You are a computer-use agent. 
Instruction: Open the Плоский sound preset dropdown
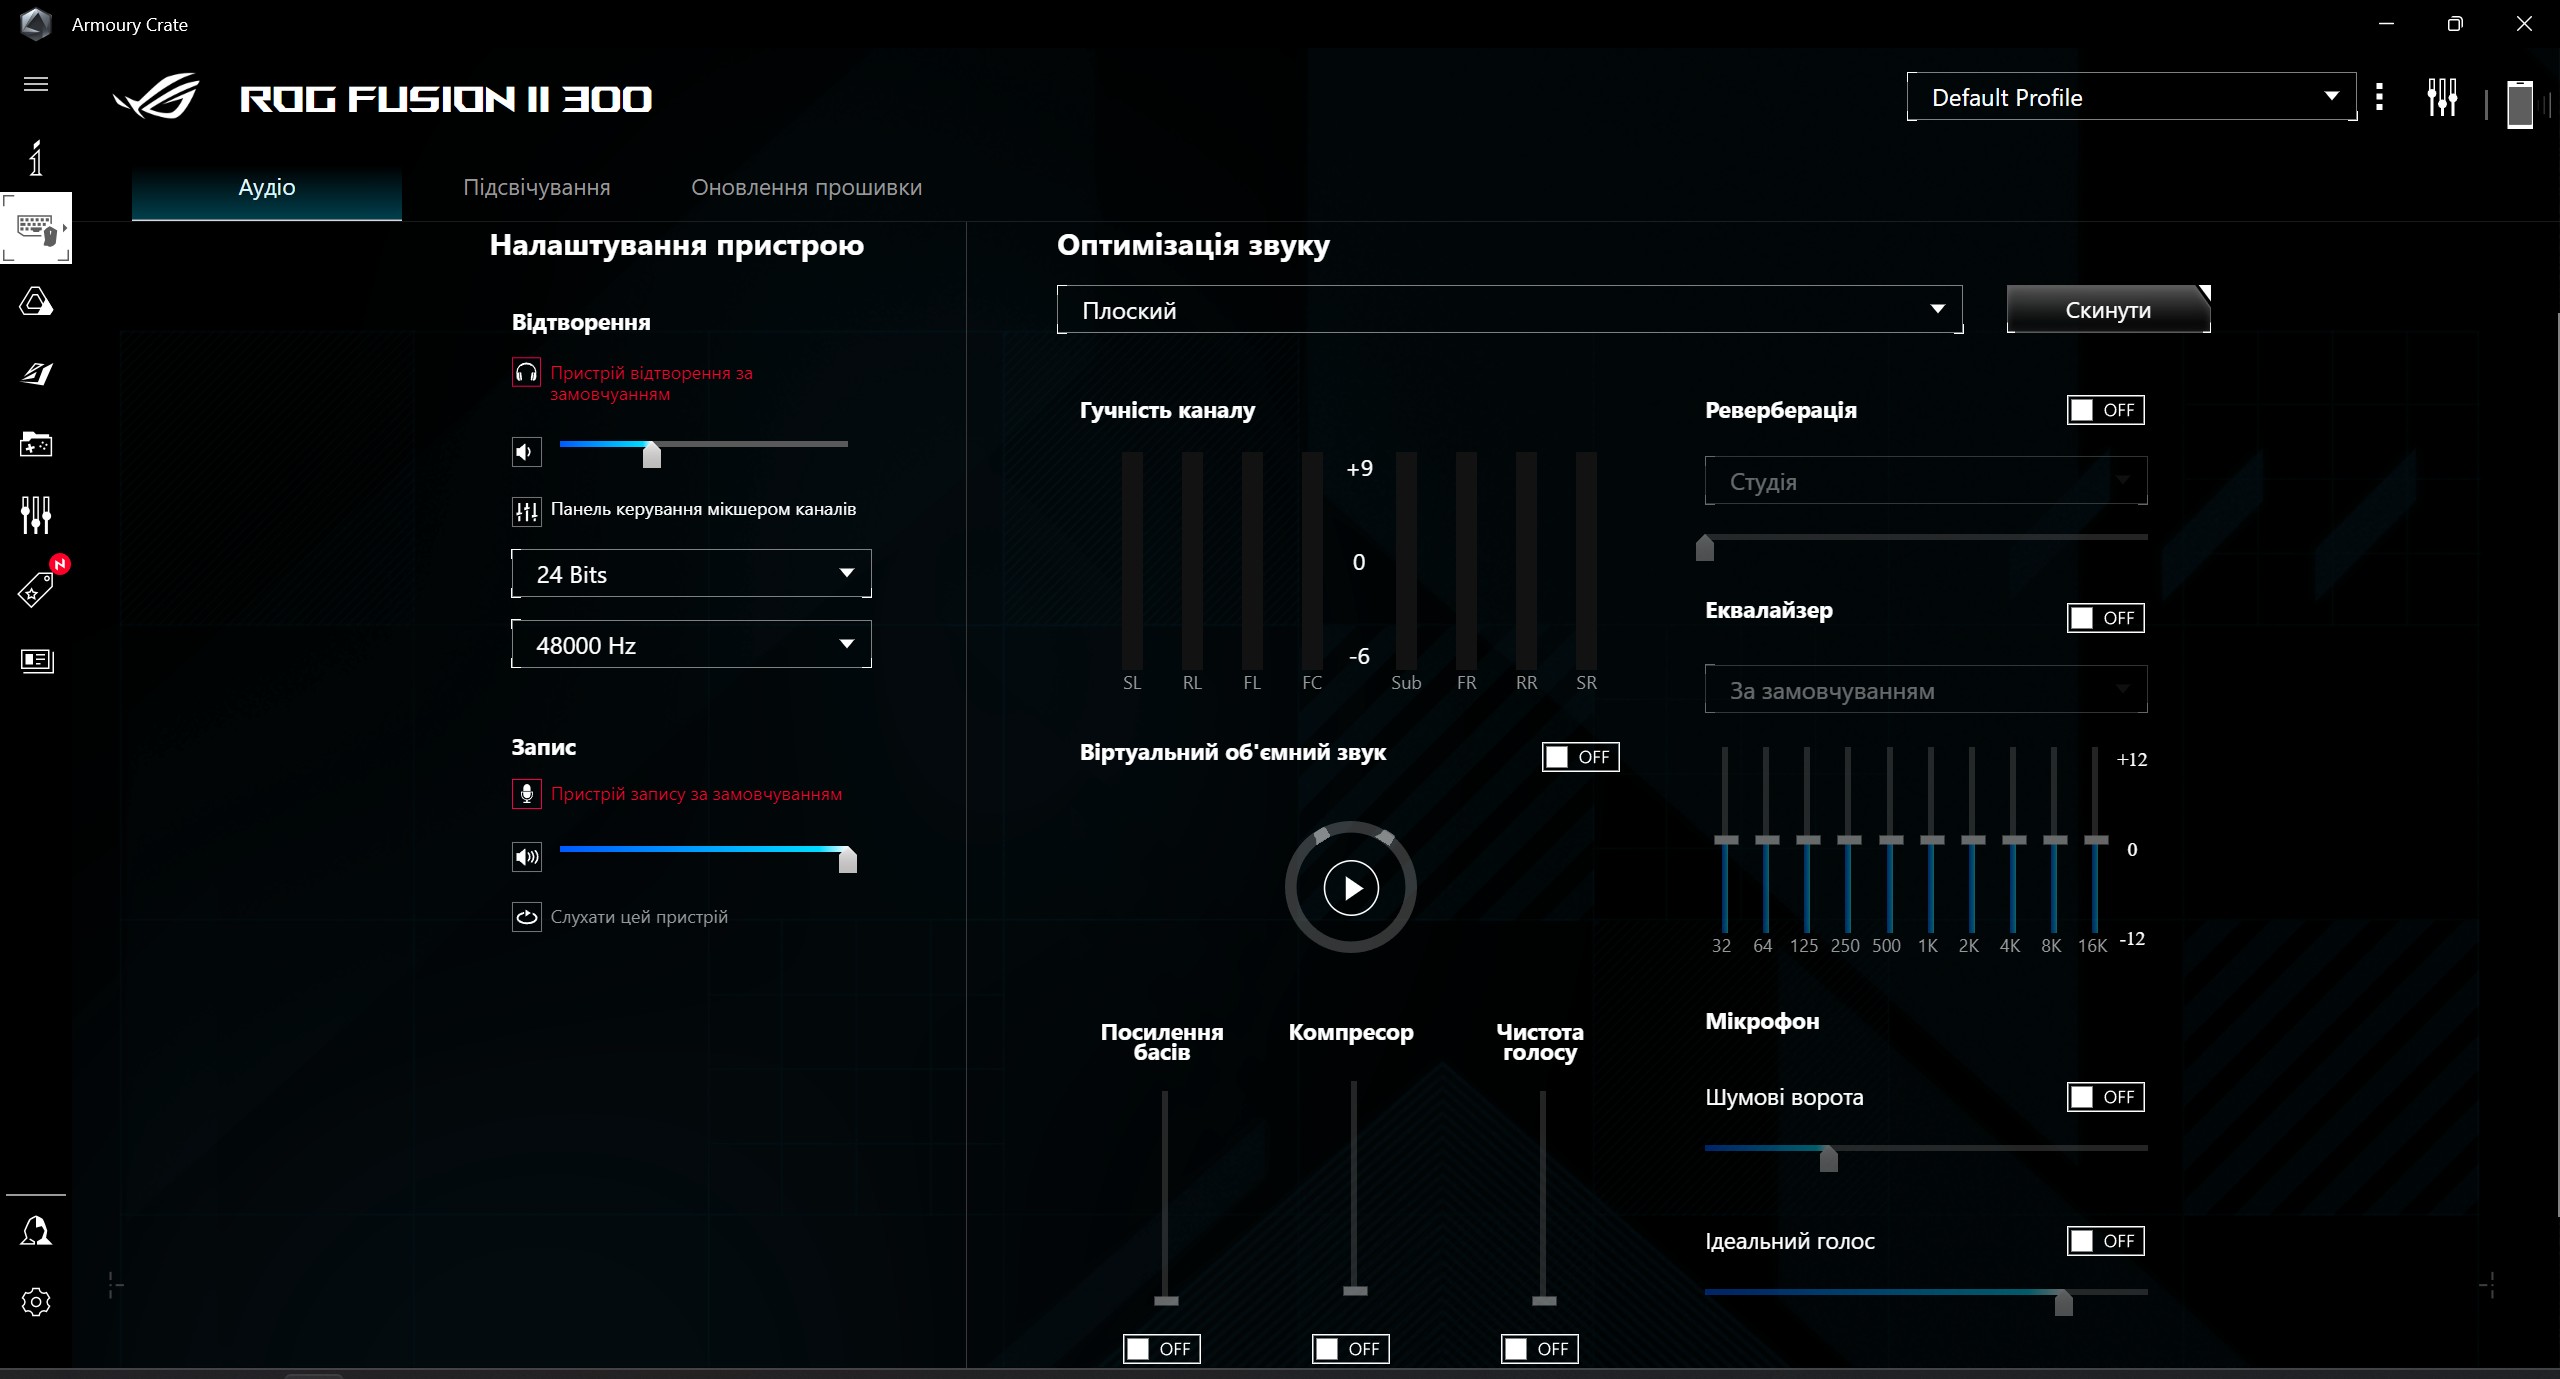coord(1510,310)
